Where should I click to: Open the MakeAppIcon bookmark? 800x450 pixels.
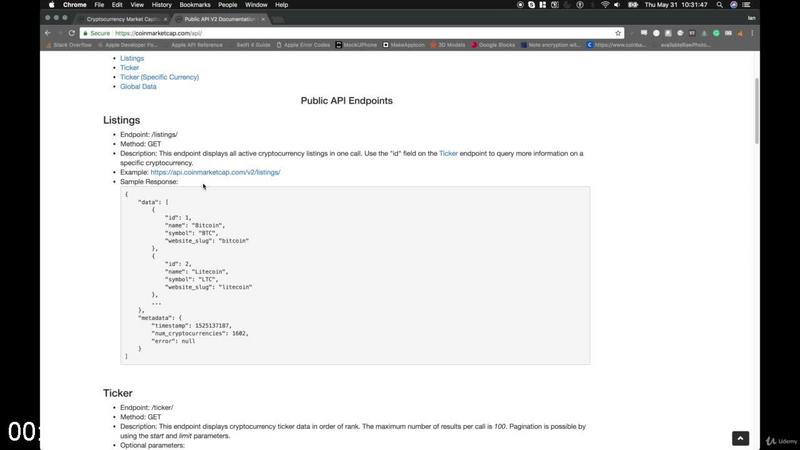404,45
